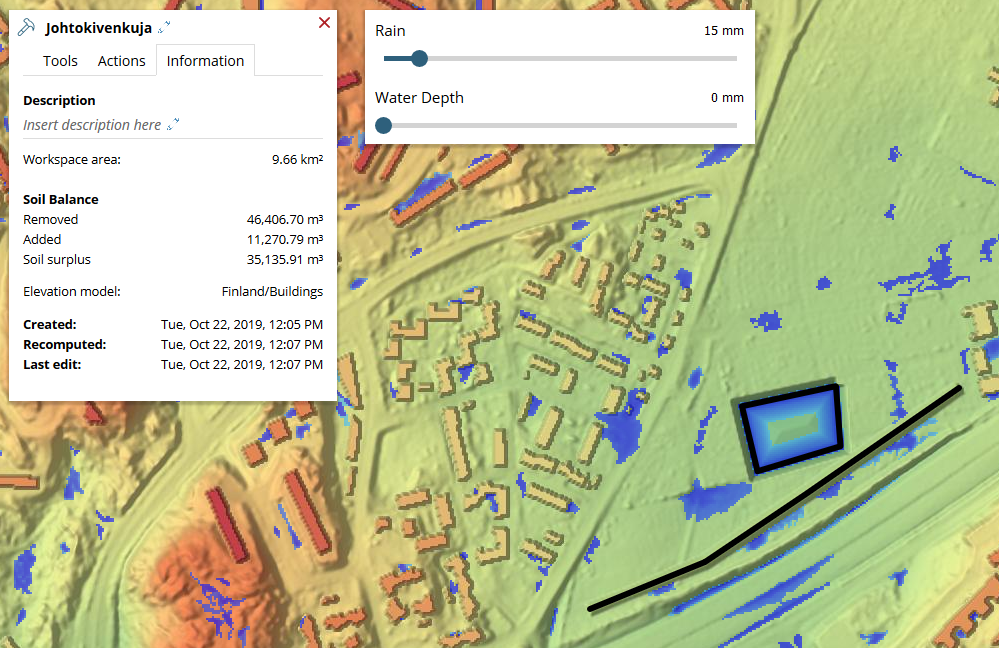Click the Removed soil value 46,406.70 m³

pyautogui.click(x=285, y=219)
